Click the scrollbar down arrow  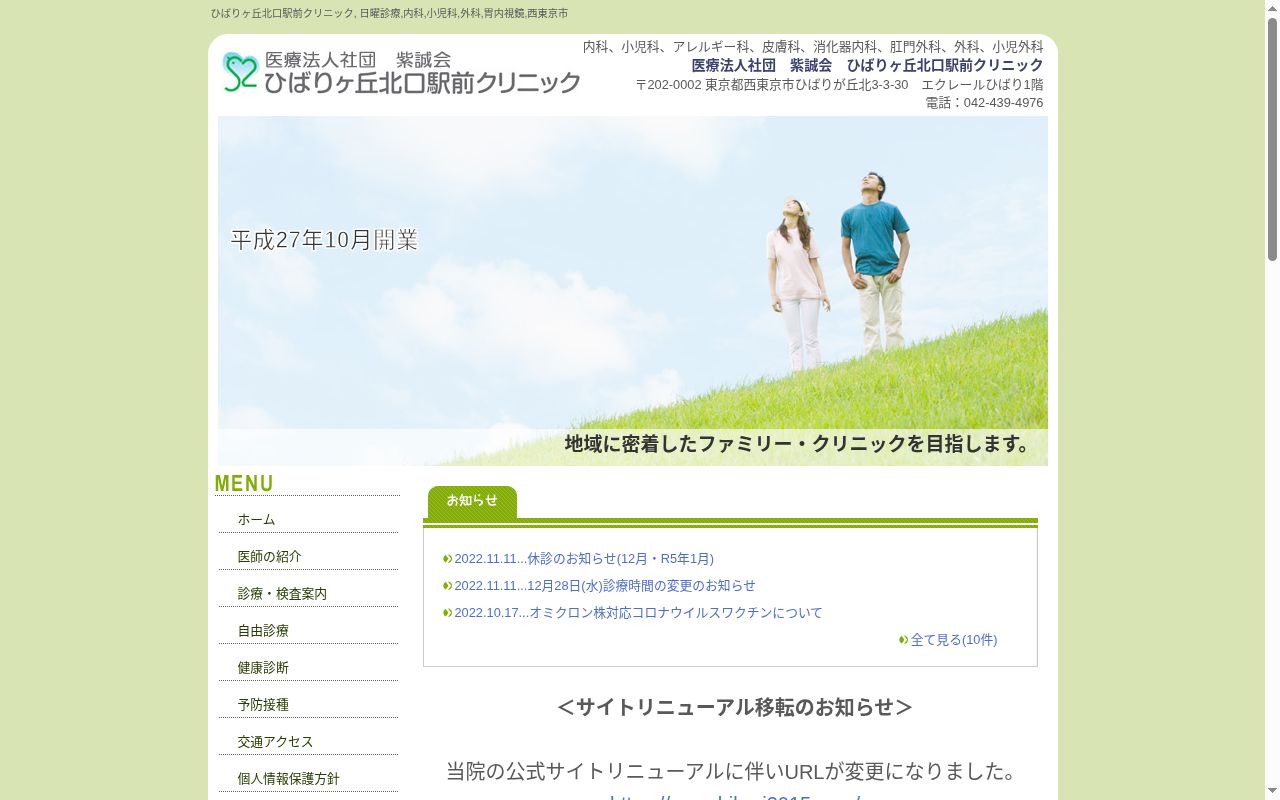(1272, 792)
